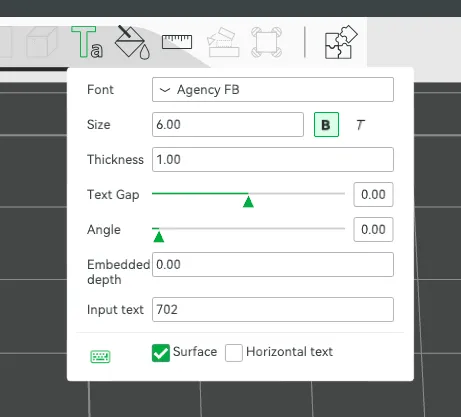
Task: Click the faded cube tool icon
Action: [42, 42]
